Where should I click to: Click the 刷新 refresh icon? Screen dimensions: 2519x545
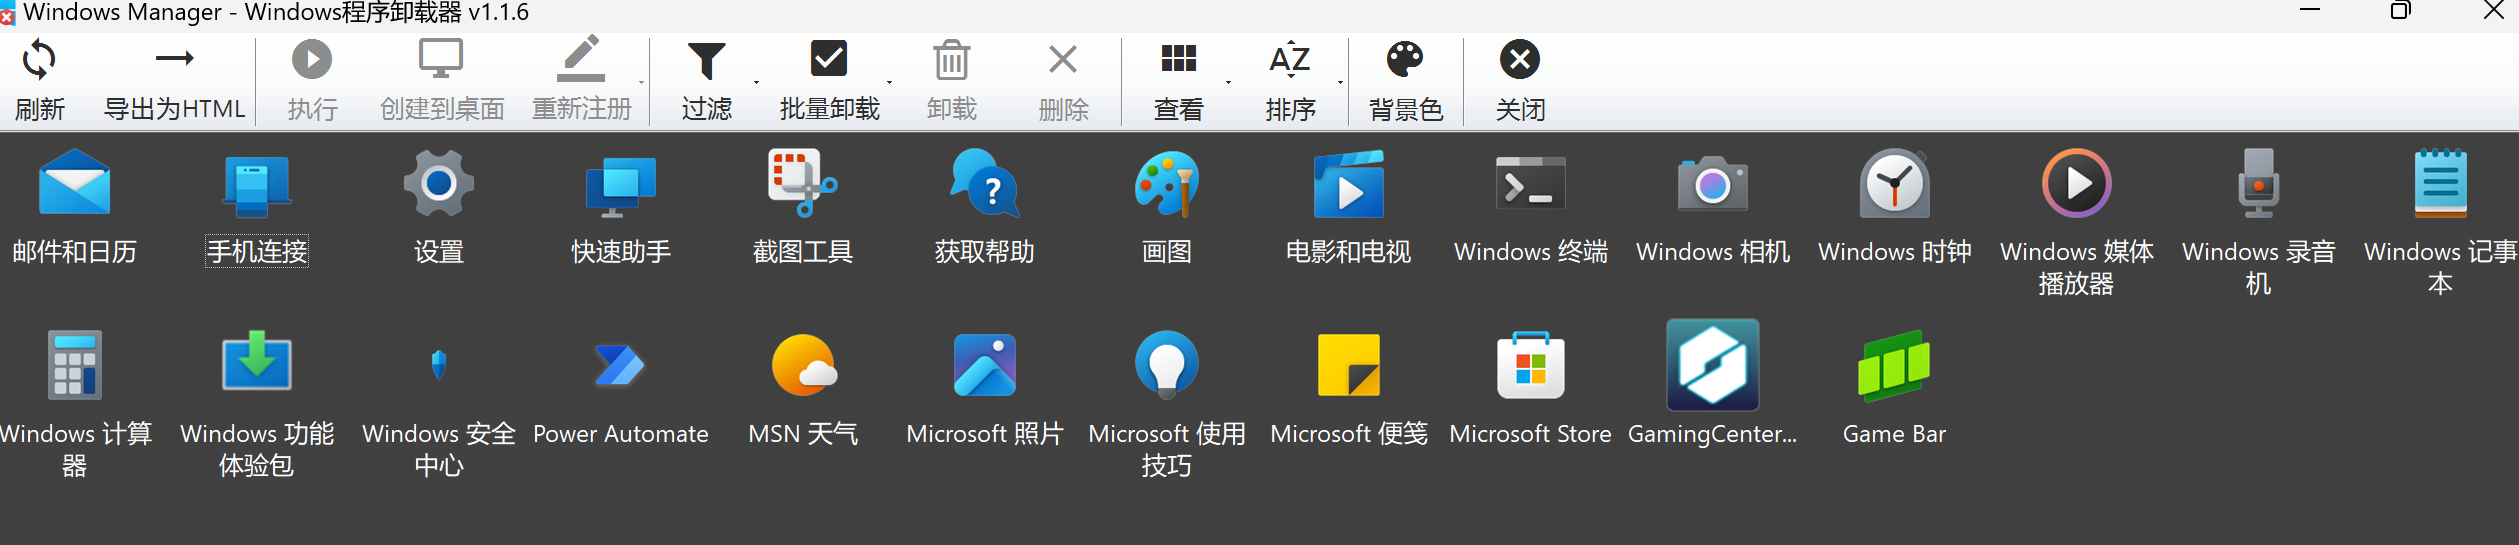pyautogui.click(x=39, y=60)
